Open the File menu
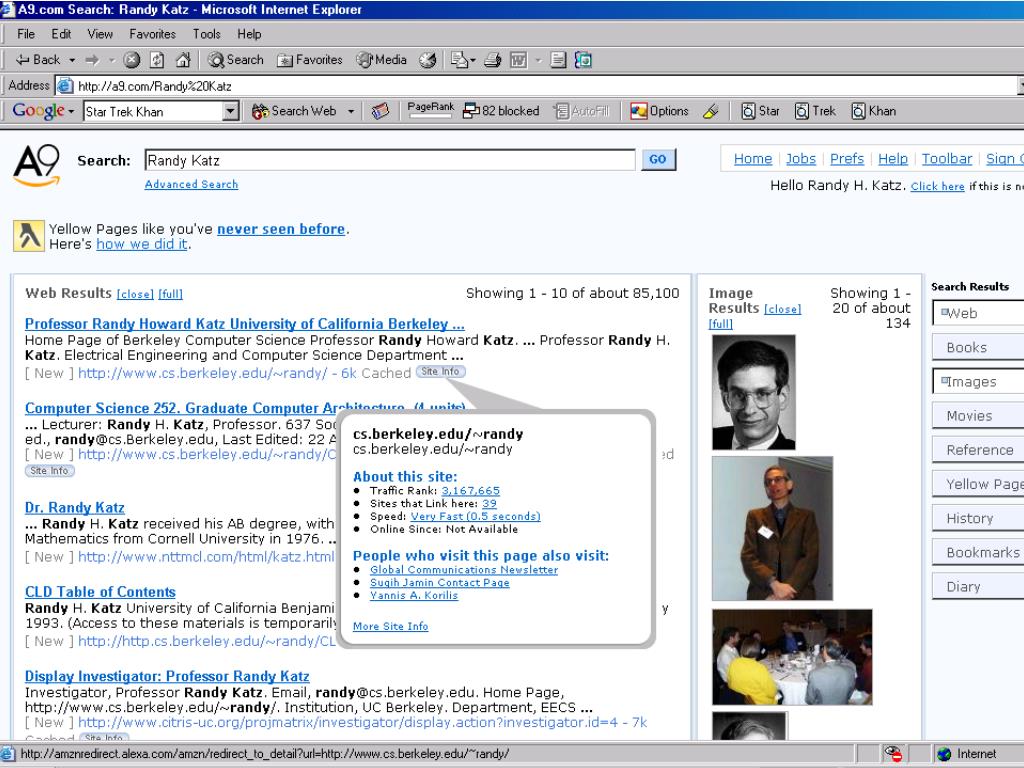1024x768 pixels. [26, 34]
